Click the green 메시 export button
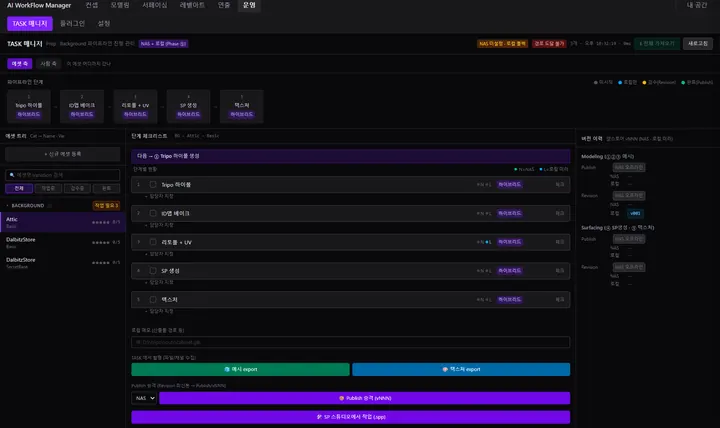 (x=240, y=369)
